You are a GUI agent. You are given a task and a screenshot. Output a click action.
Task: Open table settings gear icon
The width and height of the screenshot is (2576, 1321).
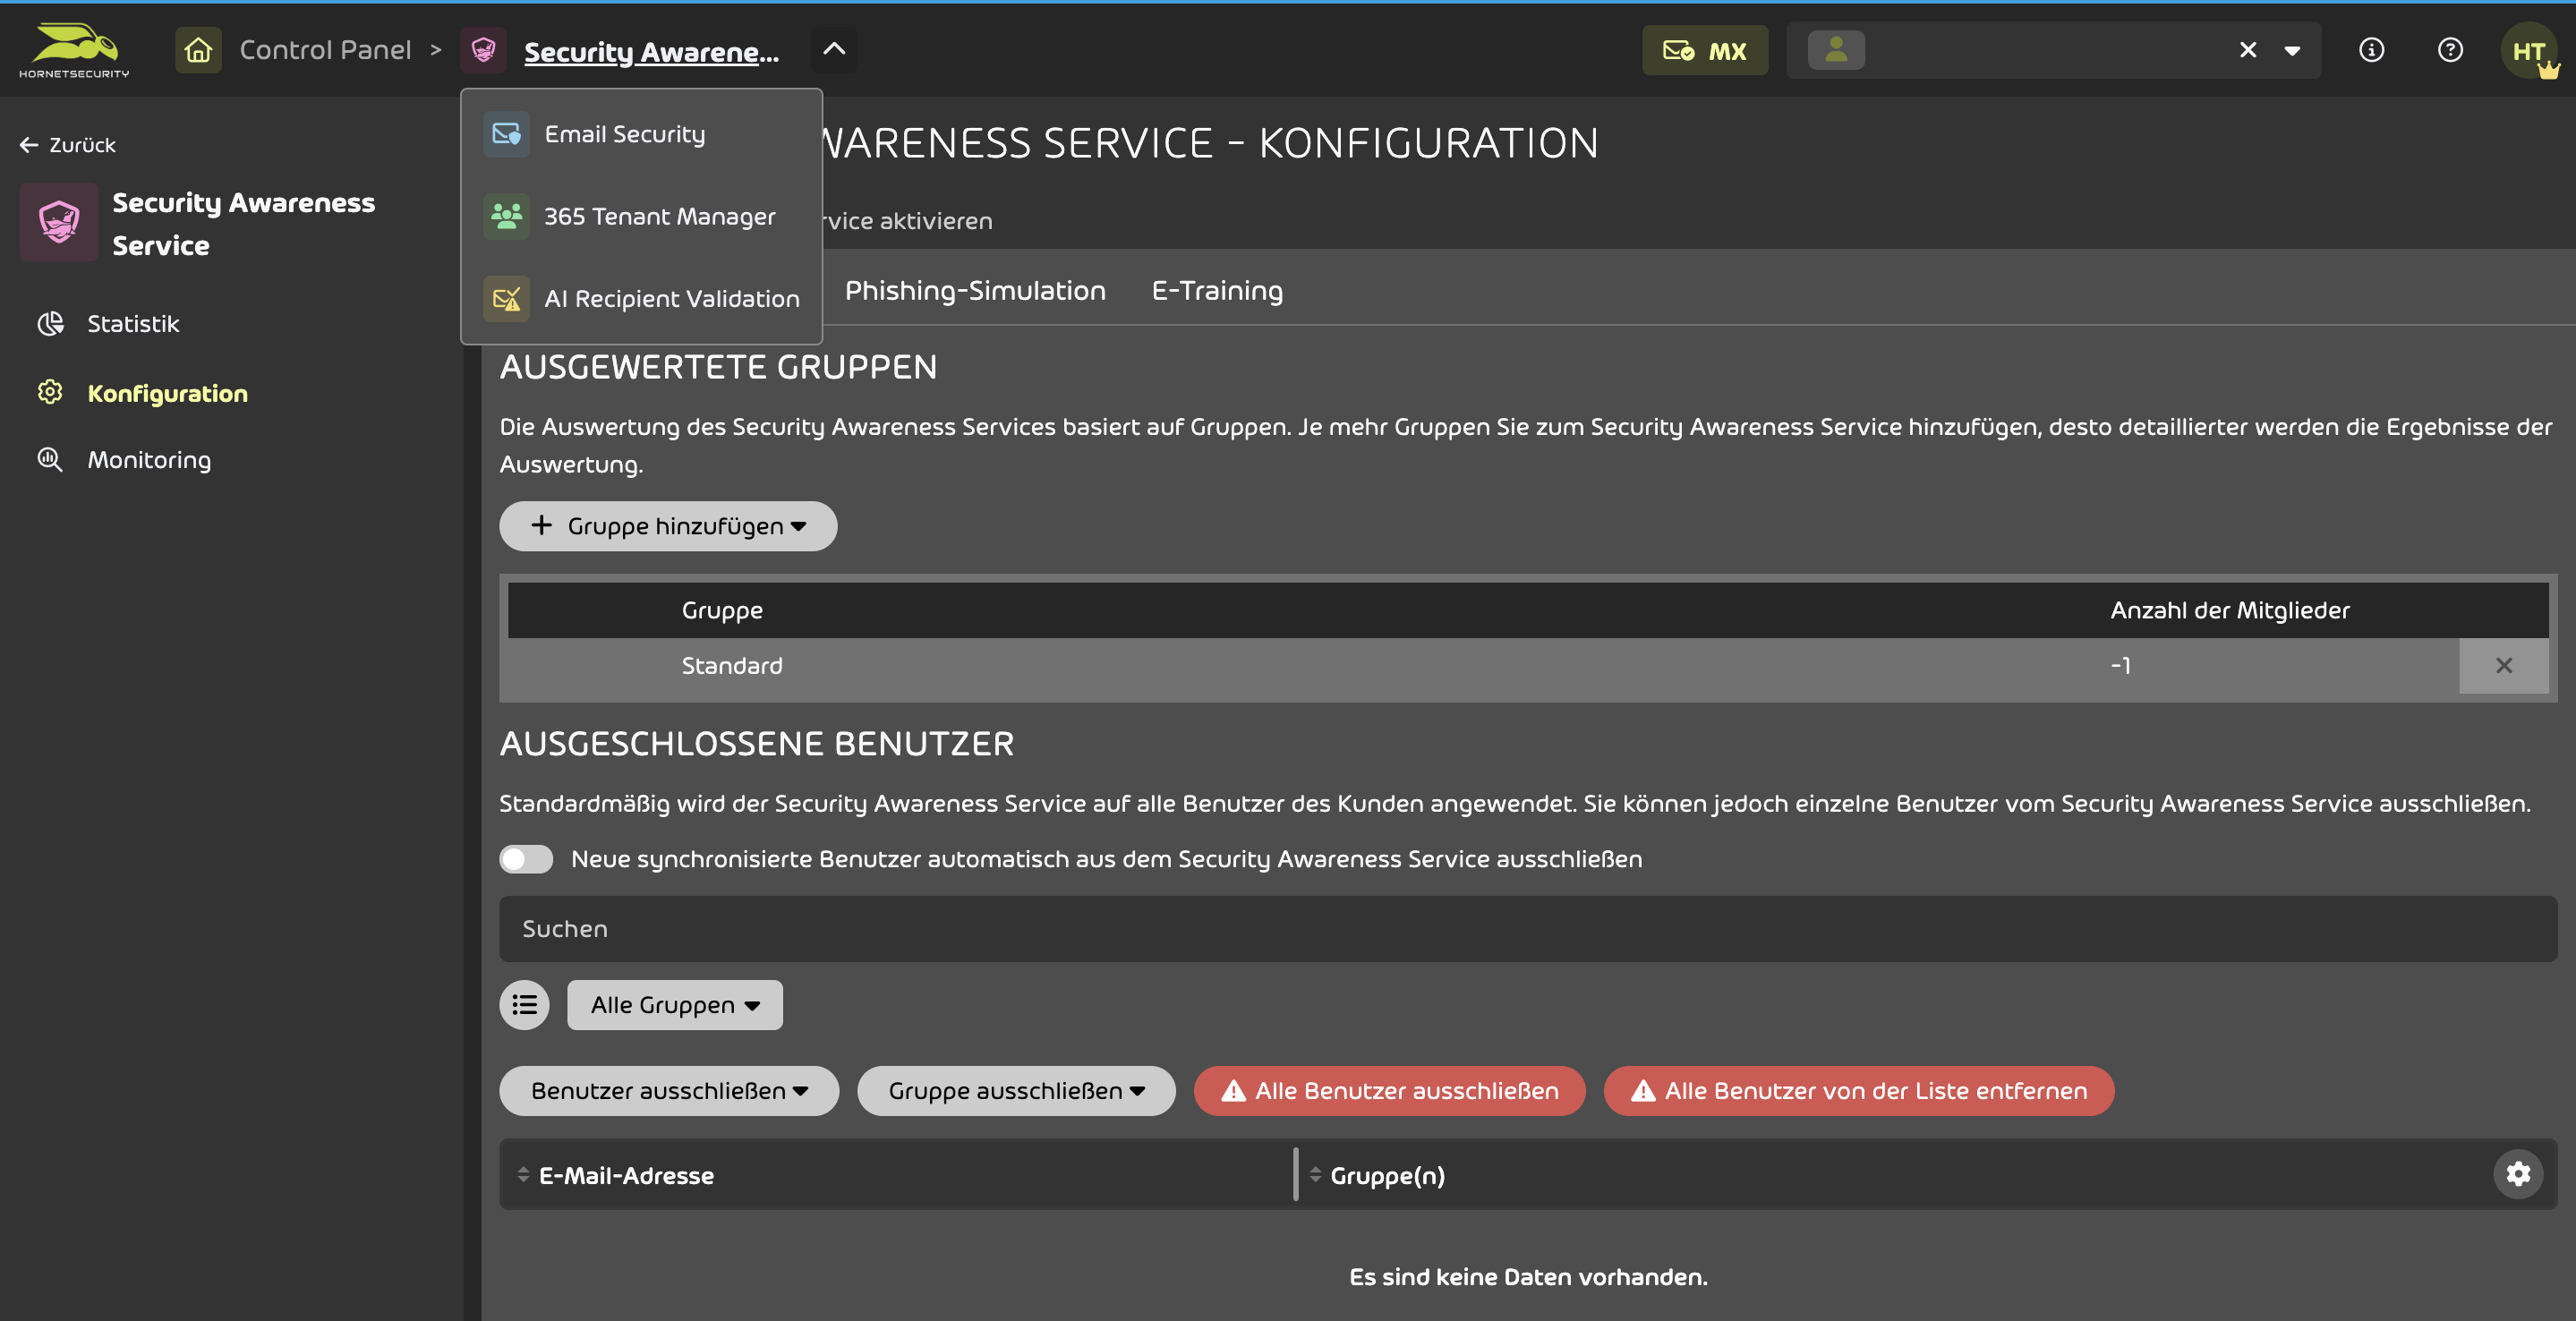(2518, 1174)
